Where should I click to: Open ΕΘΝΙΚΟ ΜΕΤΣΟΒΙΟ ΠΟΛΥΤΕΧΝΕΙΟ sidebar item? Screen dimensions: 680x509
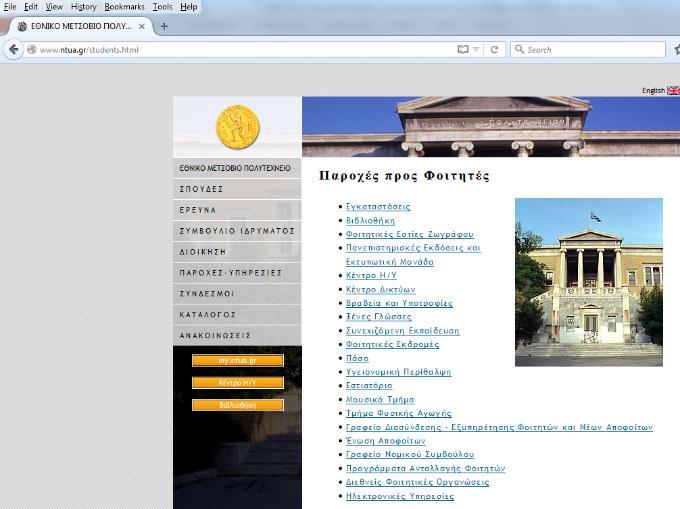[x=237, y=168]
